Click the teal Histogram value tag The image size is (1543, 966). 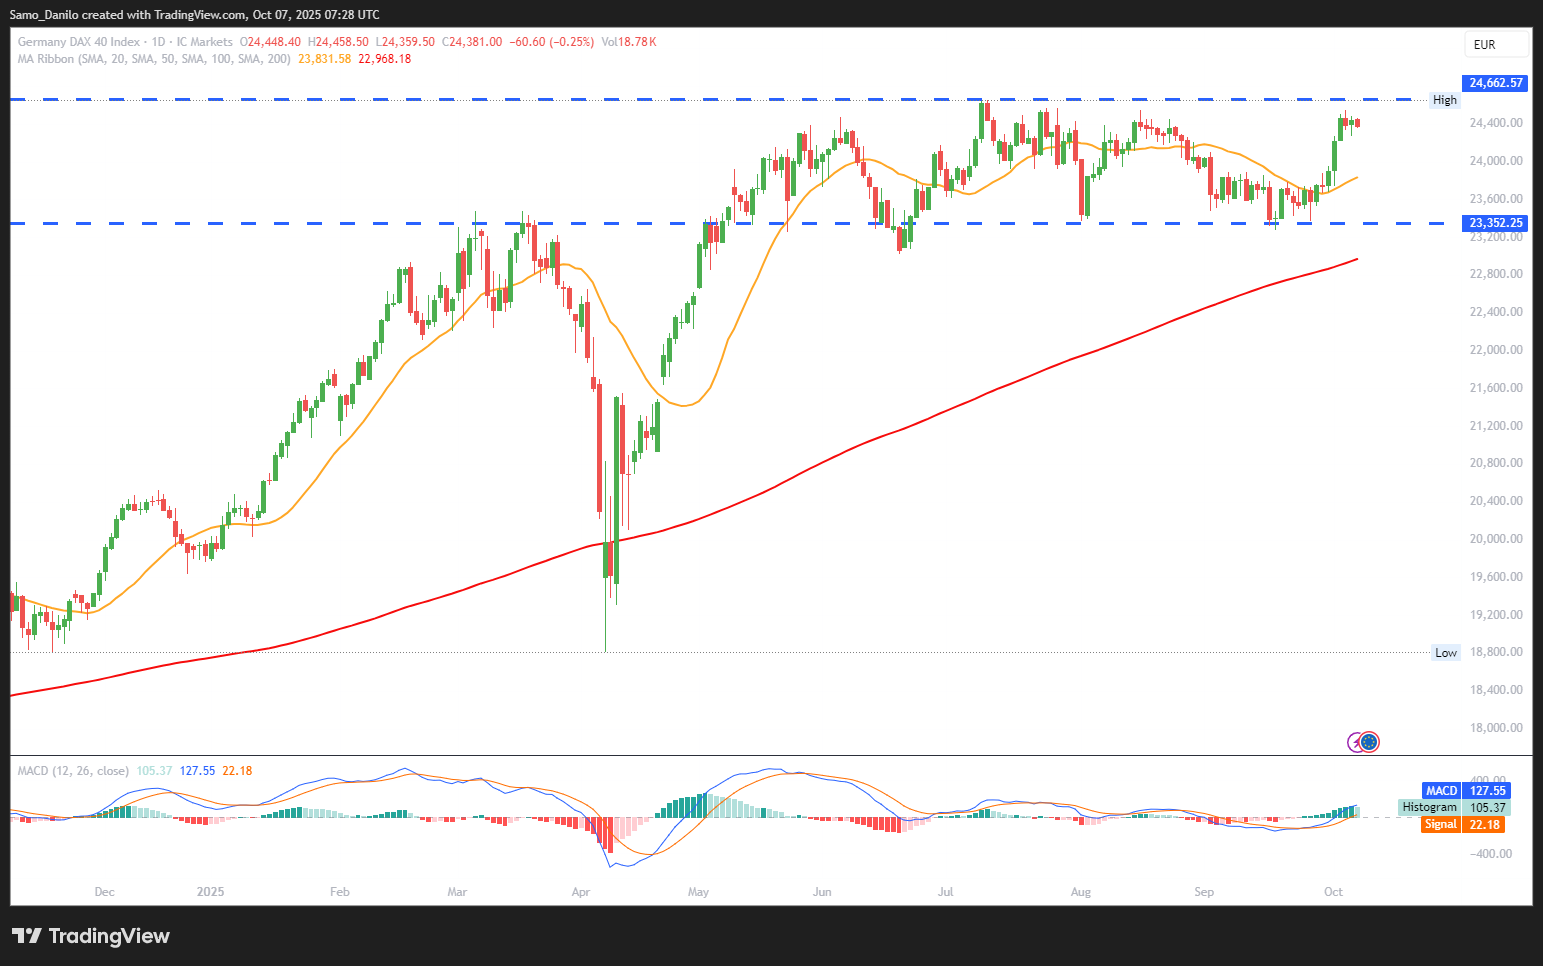[x=1453, y=807]
